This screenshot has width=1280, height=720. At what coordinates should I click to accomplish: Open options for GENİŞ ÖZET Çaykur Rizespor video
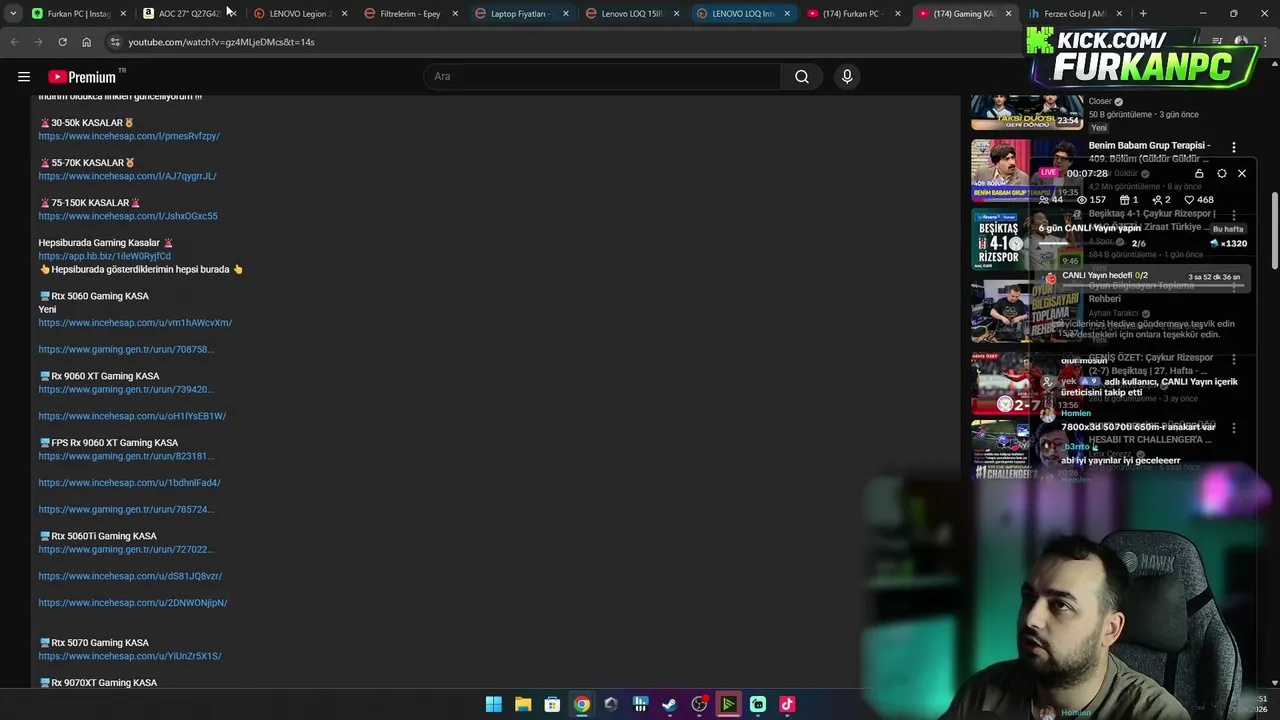coord(1233,359)
